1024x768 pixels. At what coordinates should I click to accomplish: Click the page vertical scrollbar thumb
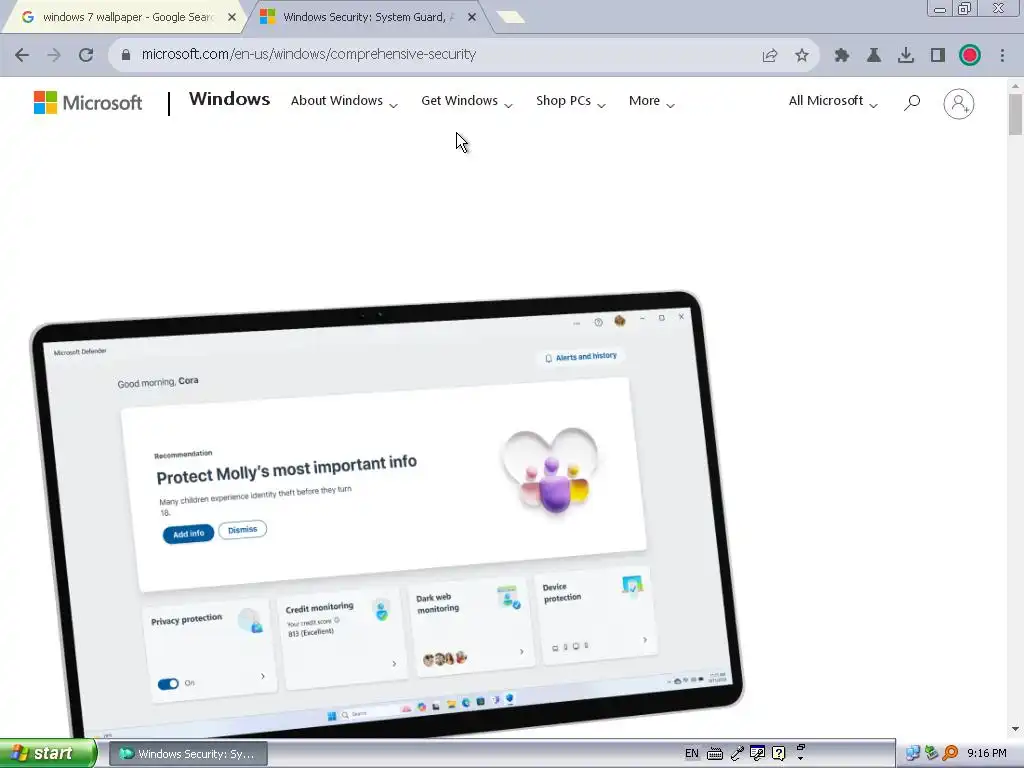coord(1015,114)
